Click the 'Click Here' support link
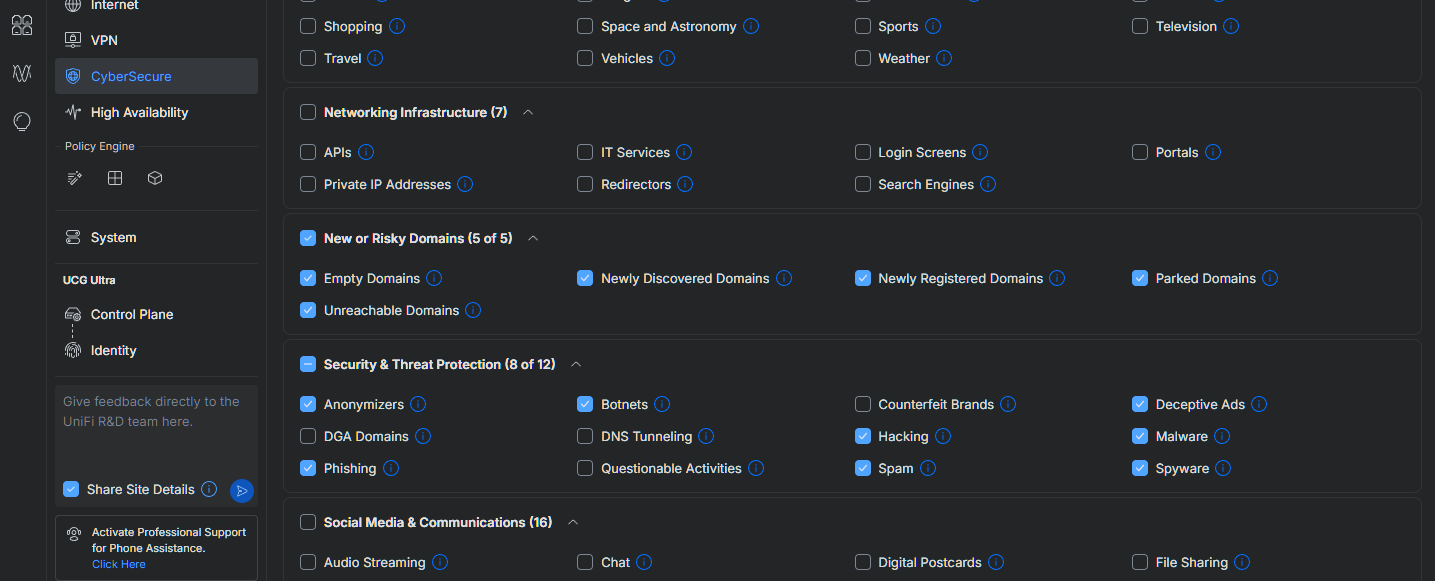This screenshot has height=581, width=1435. (x=119, y=564)
